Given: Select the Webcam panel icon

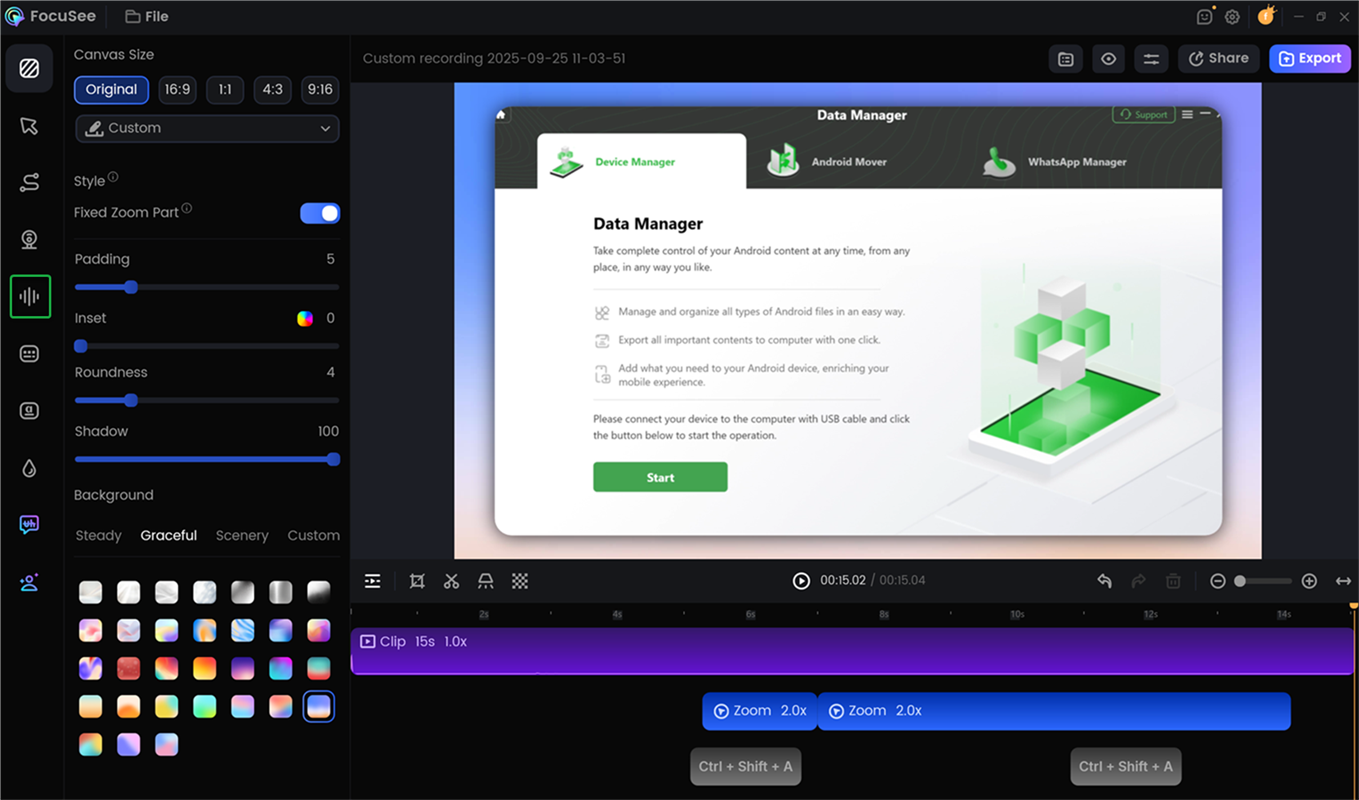Looking at the screenshot, I should click(30, 239).
